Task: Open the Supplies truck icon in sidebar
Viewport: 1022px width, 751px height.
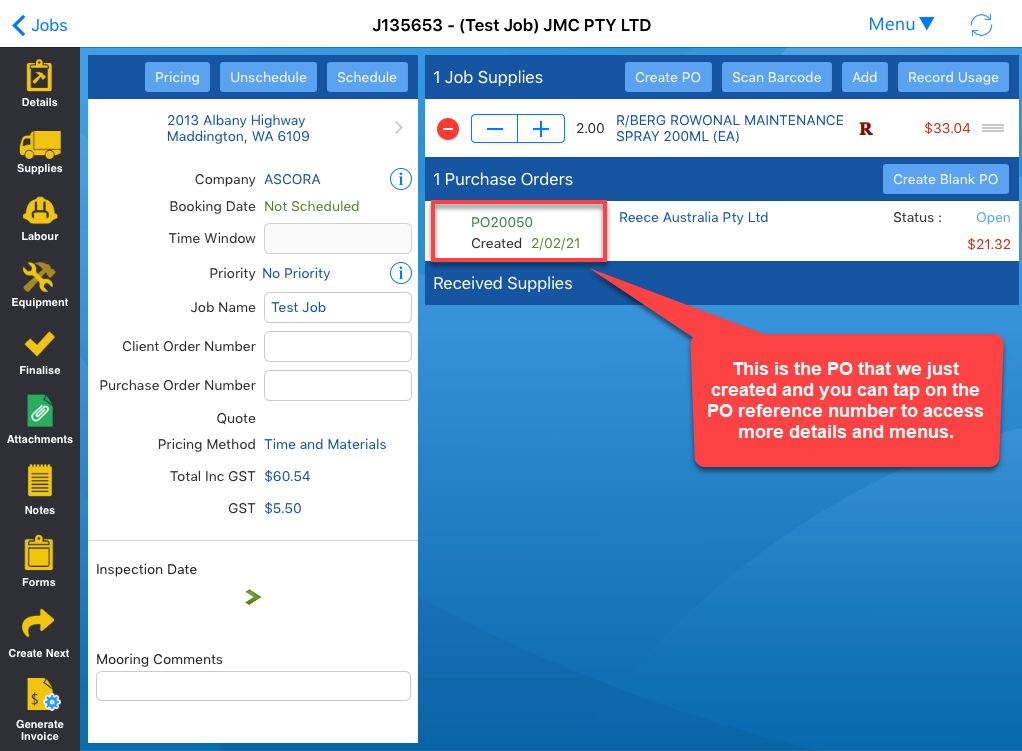Action: (39, 146)
